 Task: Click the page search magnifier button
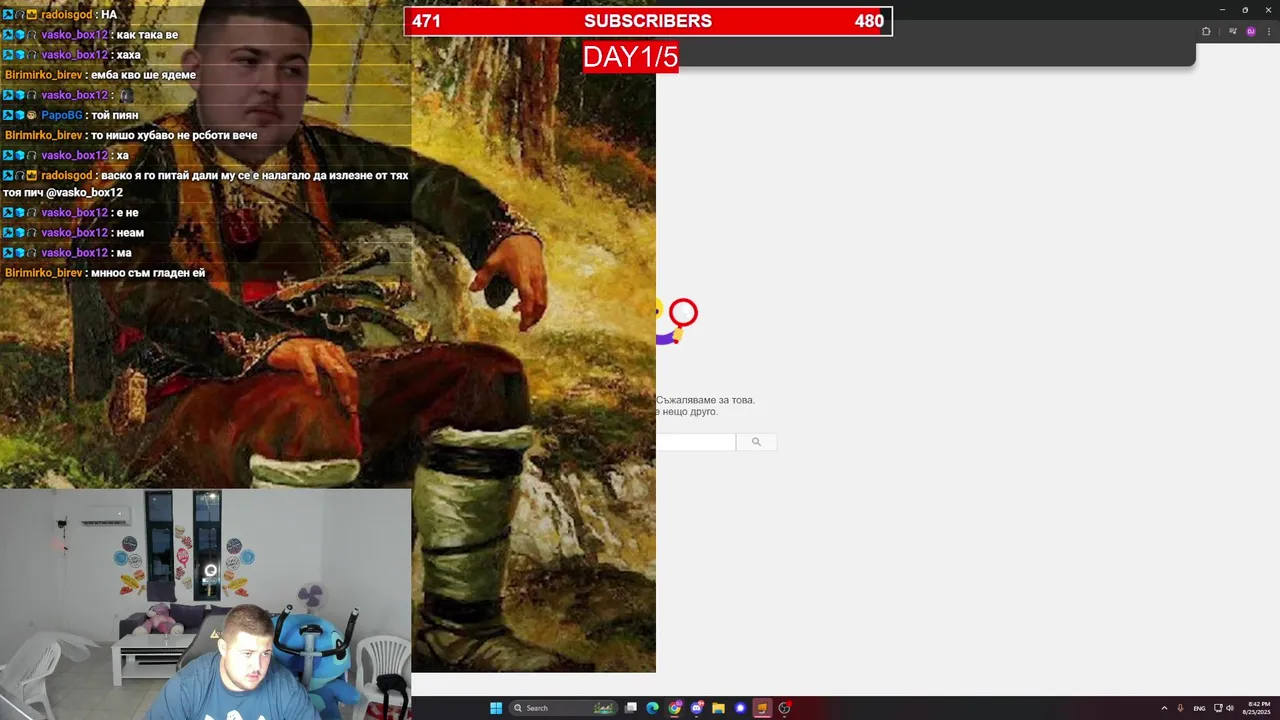[756, 442]
